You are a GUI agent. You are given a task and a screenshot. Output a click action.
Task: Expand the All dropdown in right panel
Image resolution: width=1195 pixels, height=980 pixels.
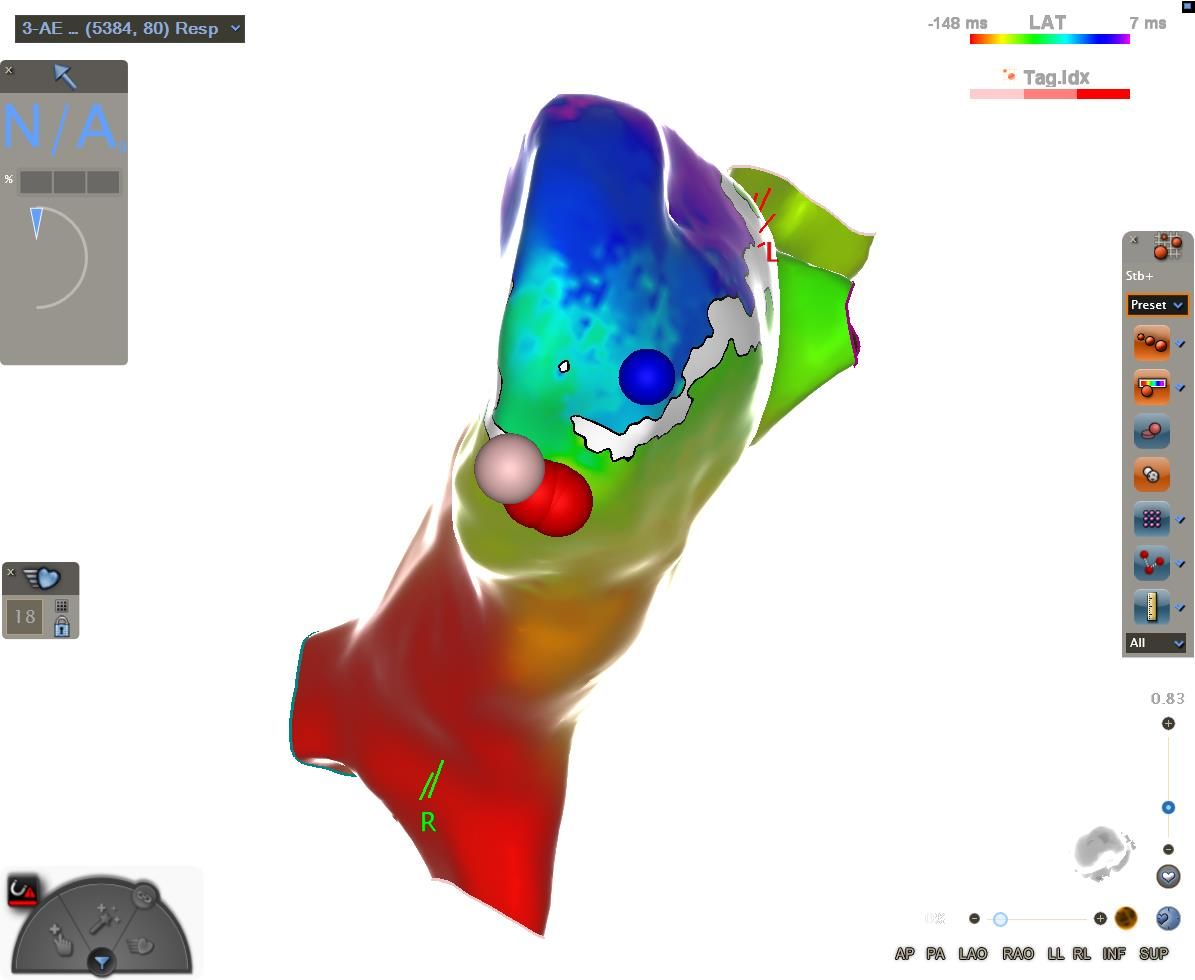[x=1155, y=643]
